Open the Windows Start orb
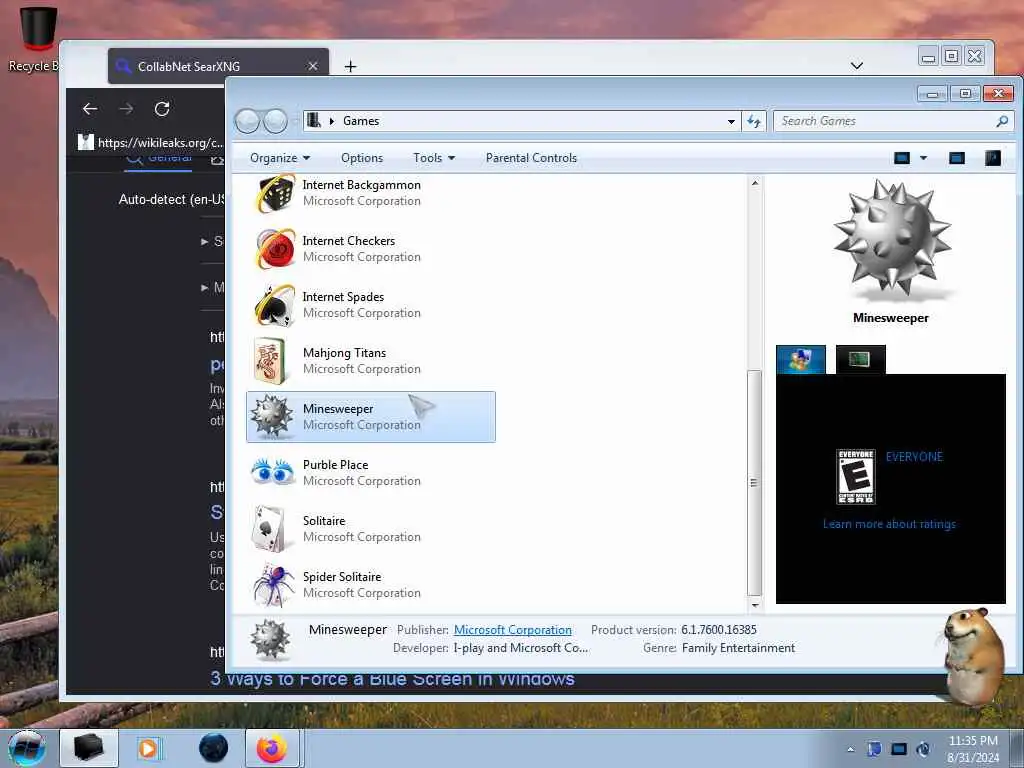This screenshot has height=768, width=1024. (27, 748)
